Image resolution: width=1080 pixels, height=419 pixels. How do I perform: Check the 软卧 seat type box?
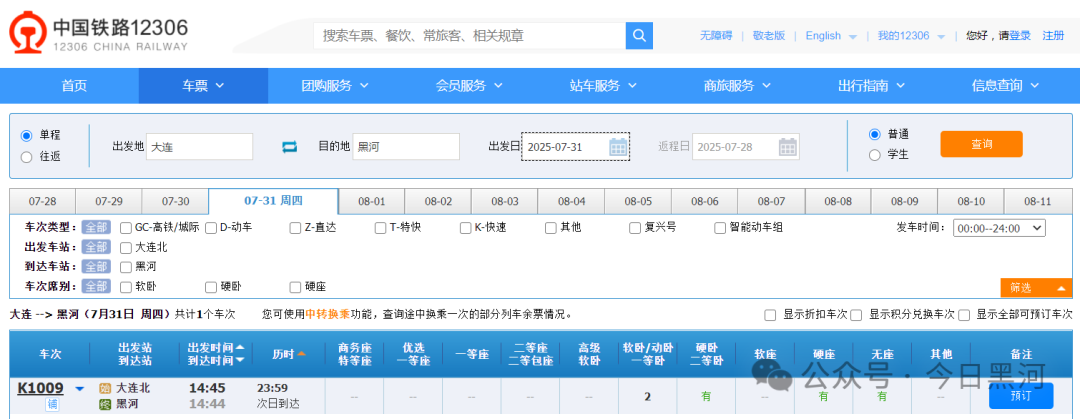coord(125,287)
